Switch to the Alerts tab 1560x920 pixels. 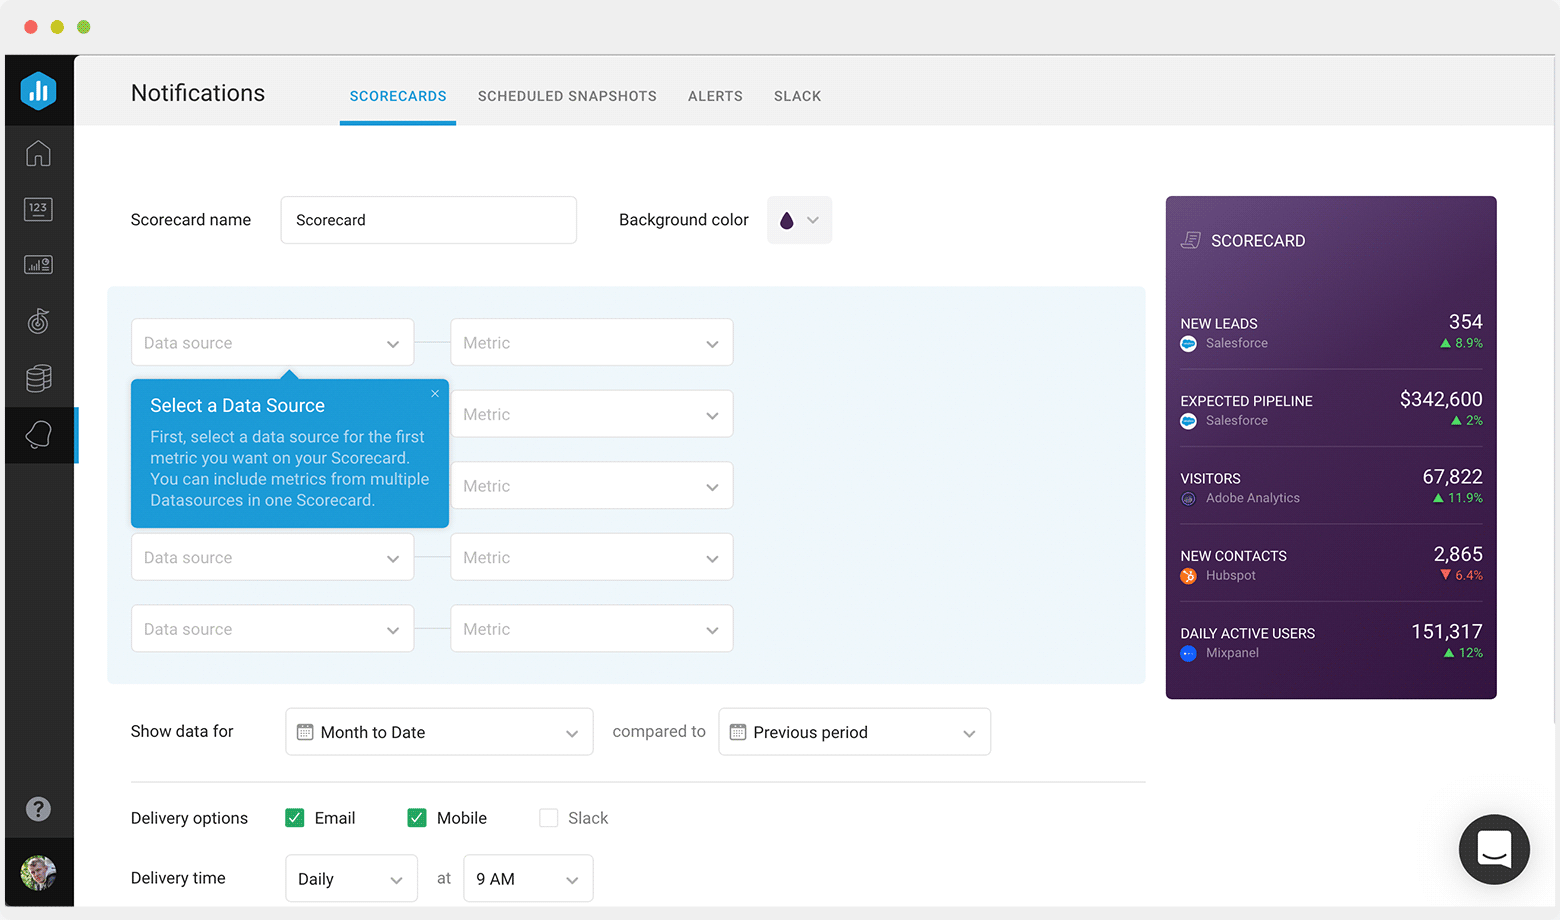pos(715,96)
